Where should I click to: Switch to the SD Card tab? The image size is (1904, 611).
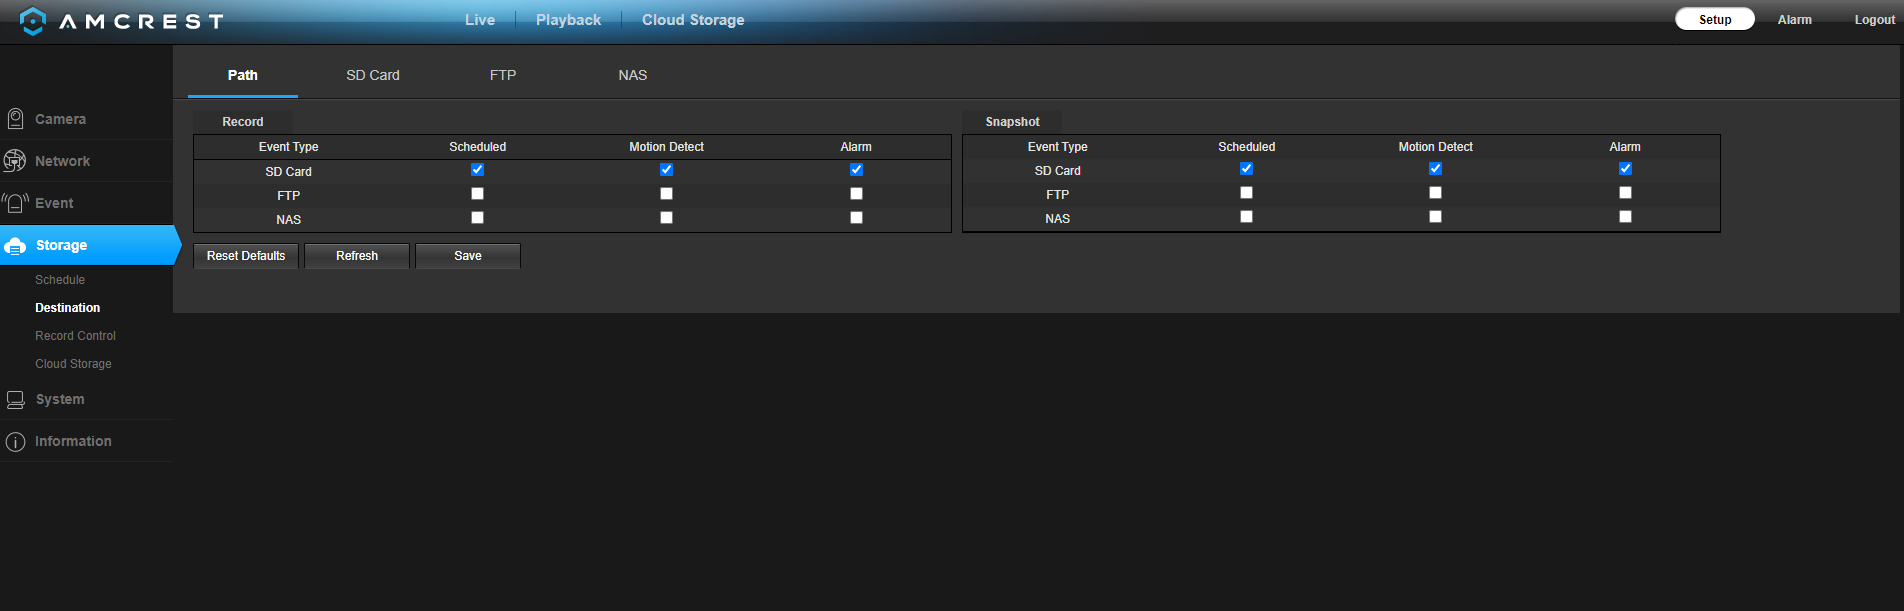click(x=373, y=75)
